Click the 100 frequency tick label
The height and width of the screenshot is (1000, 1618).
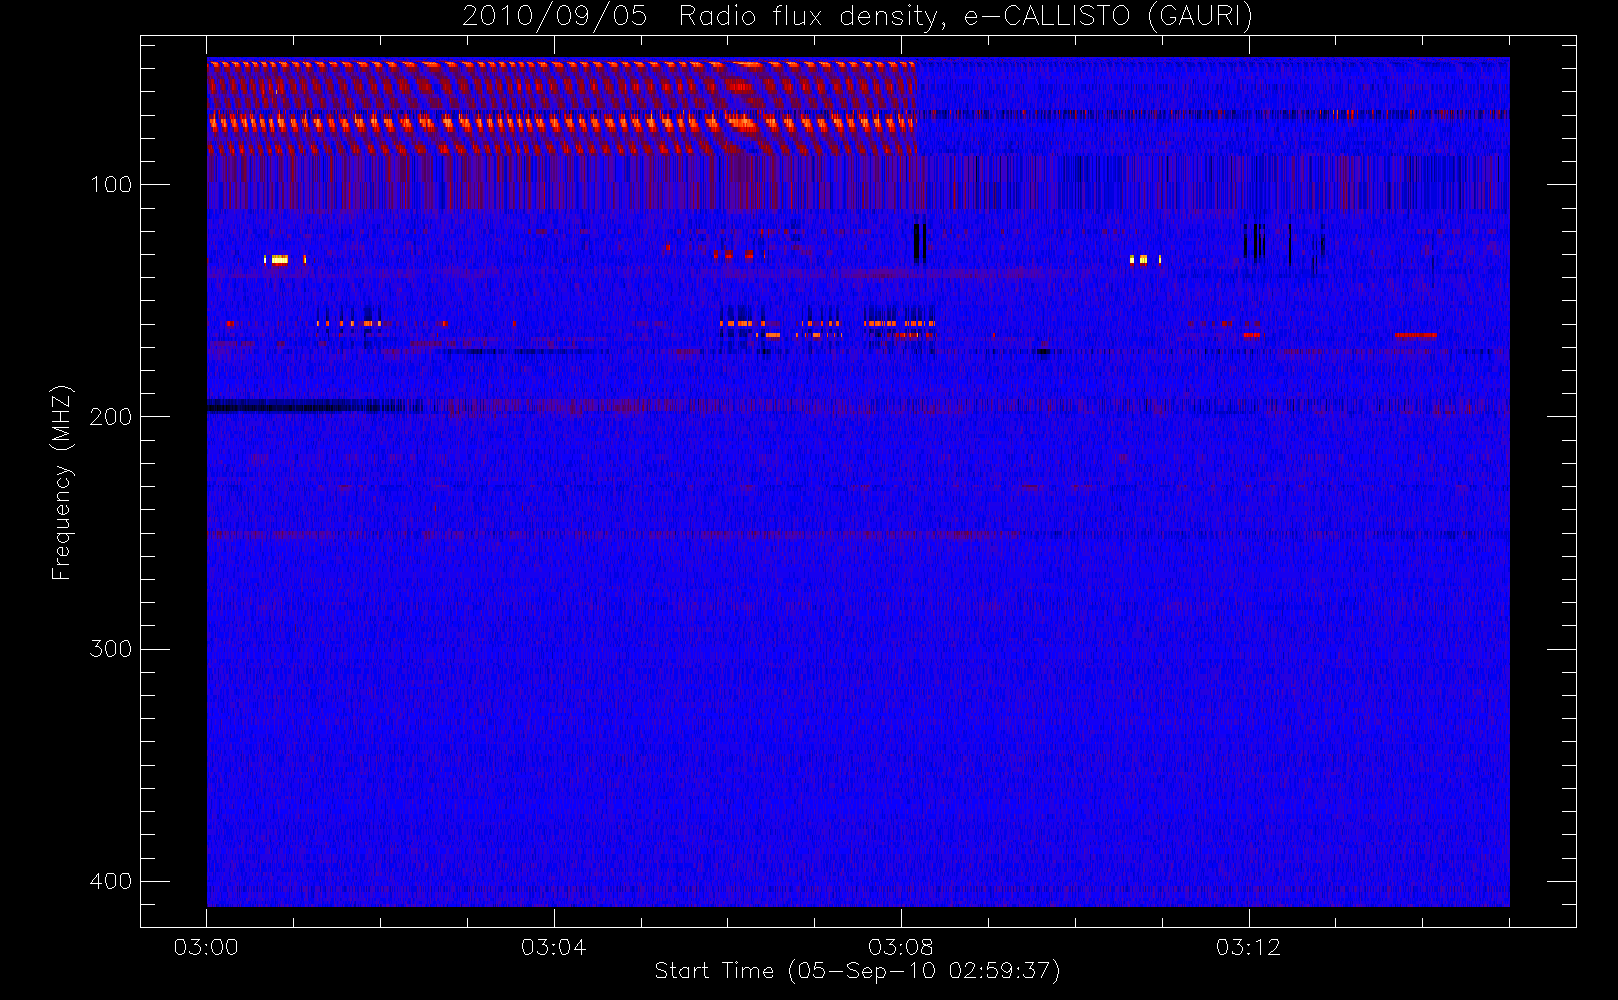[x=110, y=184]
